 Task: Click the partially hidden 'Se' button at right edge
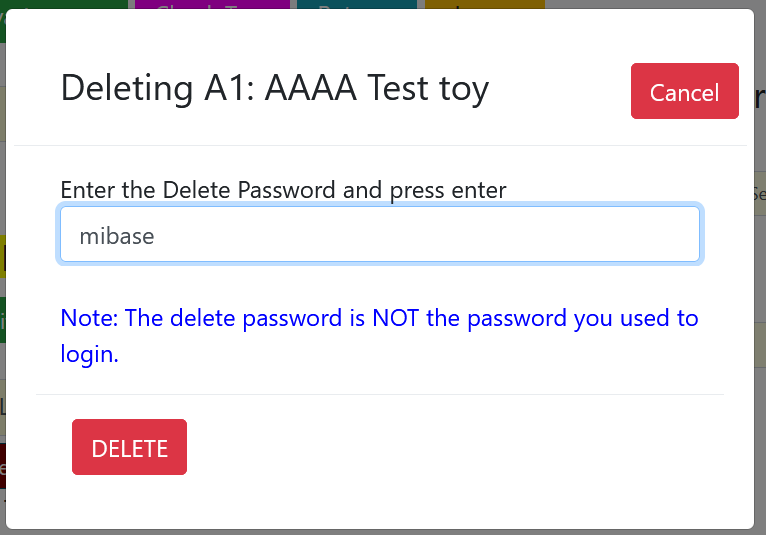[759, 194]
